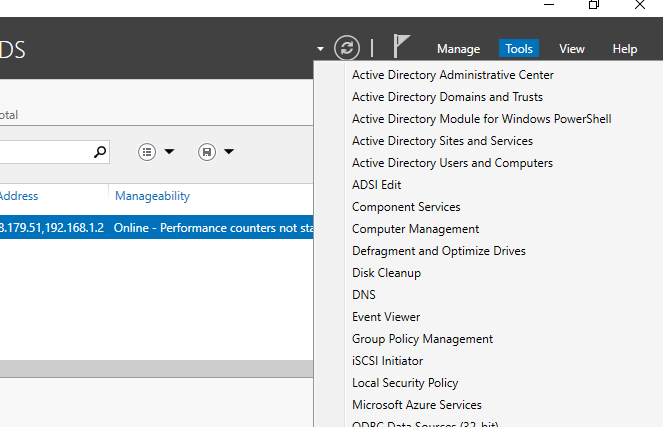Sort by Manageability column header
Screen dimensions: 663x427
pyautogui.click(x=152, y=196)
